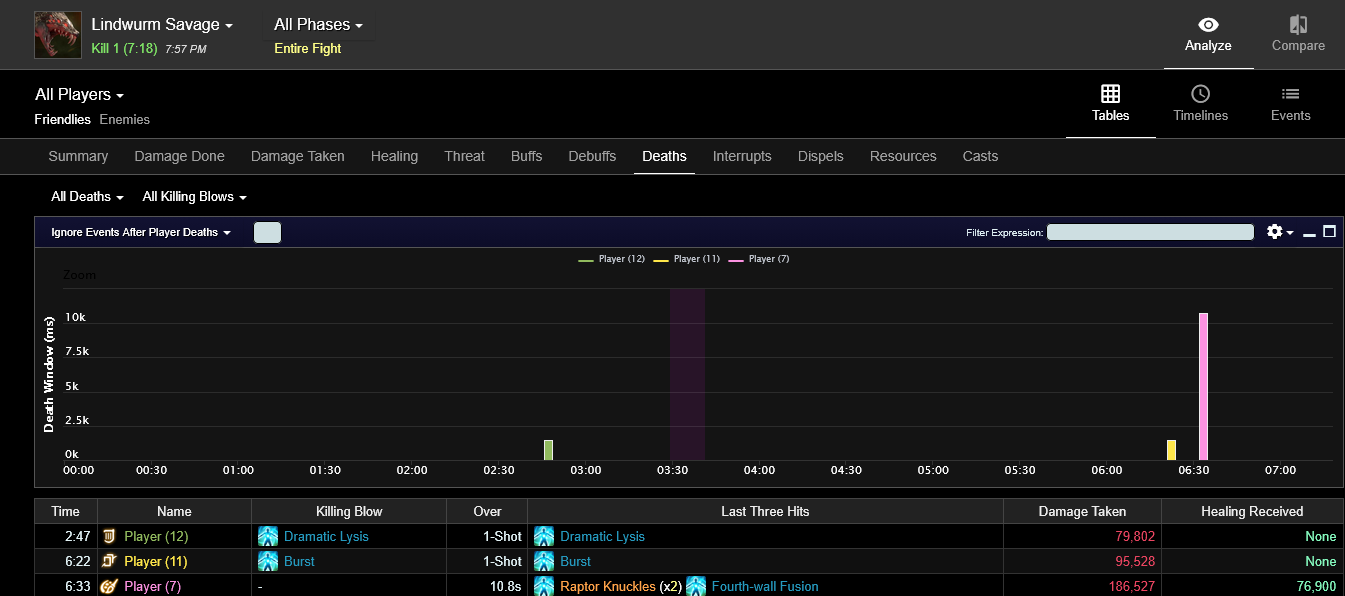The image size is (1345, 596).
Task: Open Player (12) name link
Action: point(156,537)
